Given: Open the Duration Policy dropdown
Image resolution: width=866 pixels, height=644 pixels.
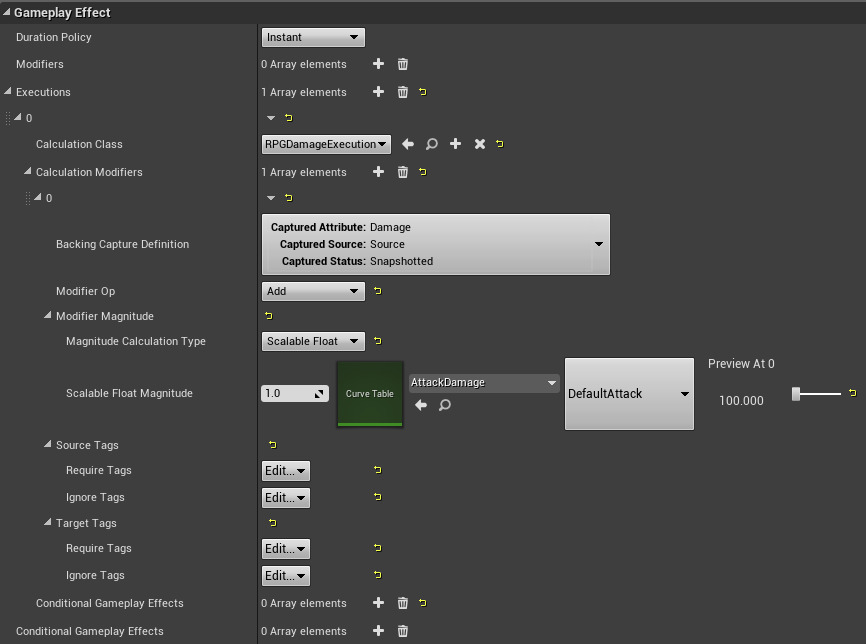Looking at the screenshot, I should coord(313,37).
